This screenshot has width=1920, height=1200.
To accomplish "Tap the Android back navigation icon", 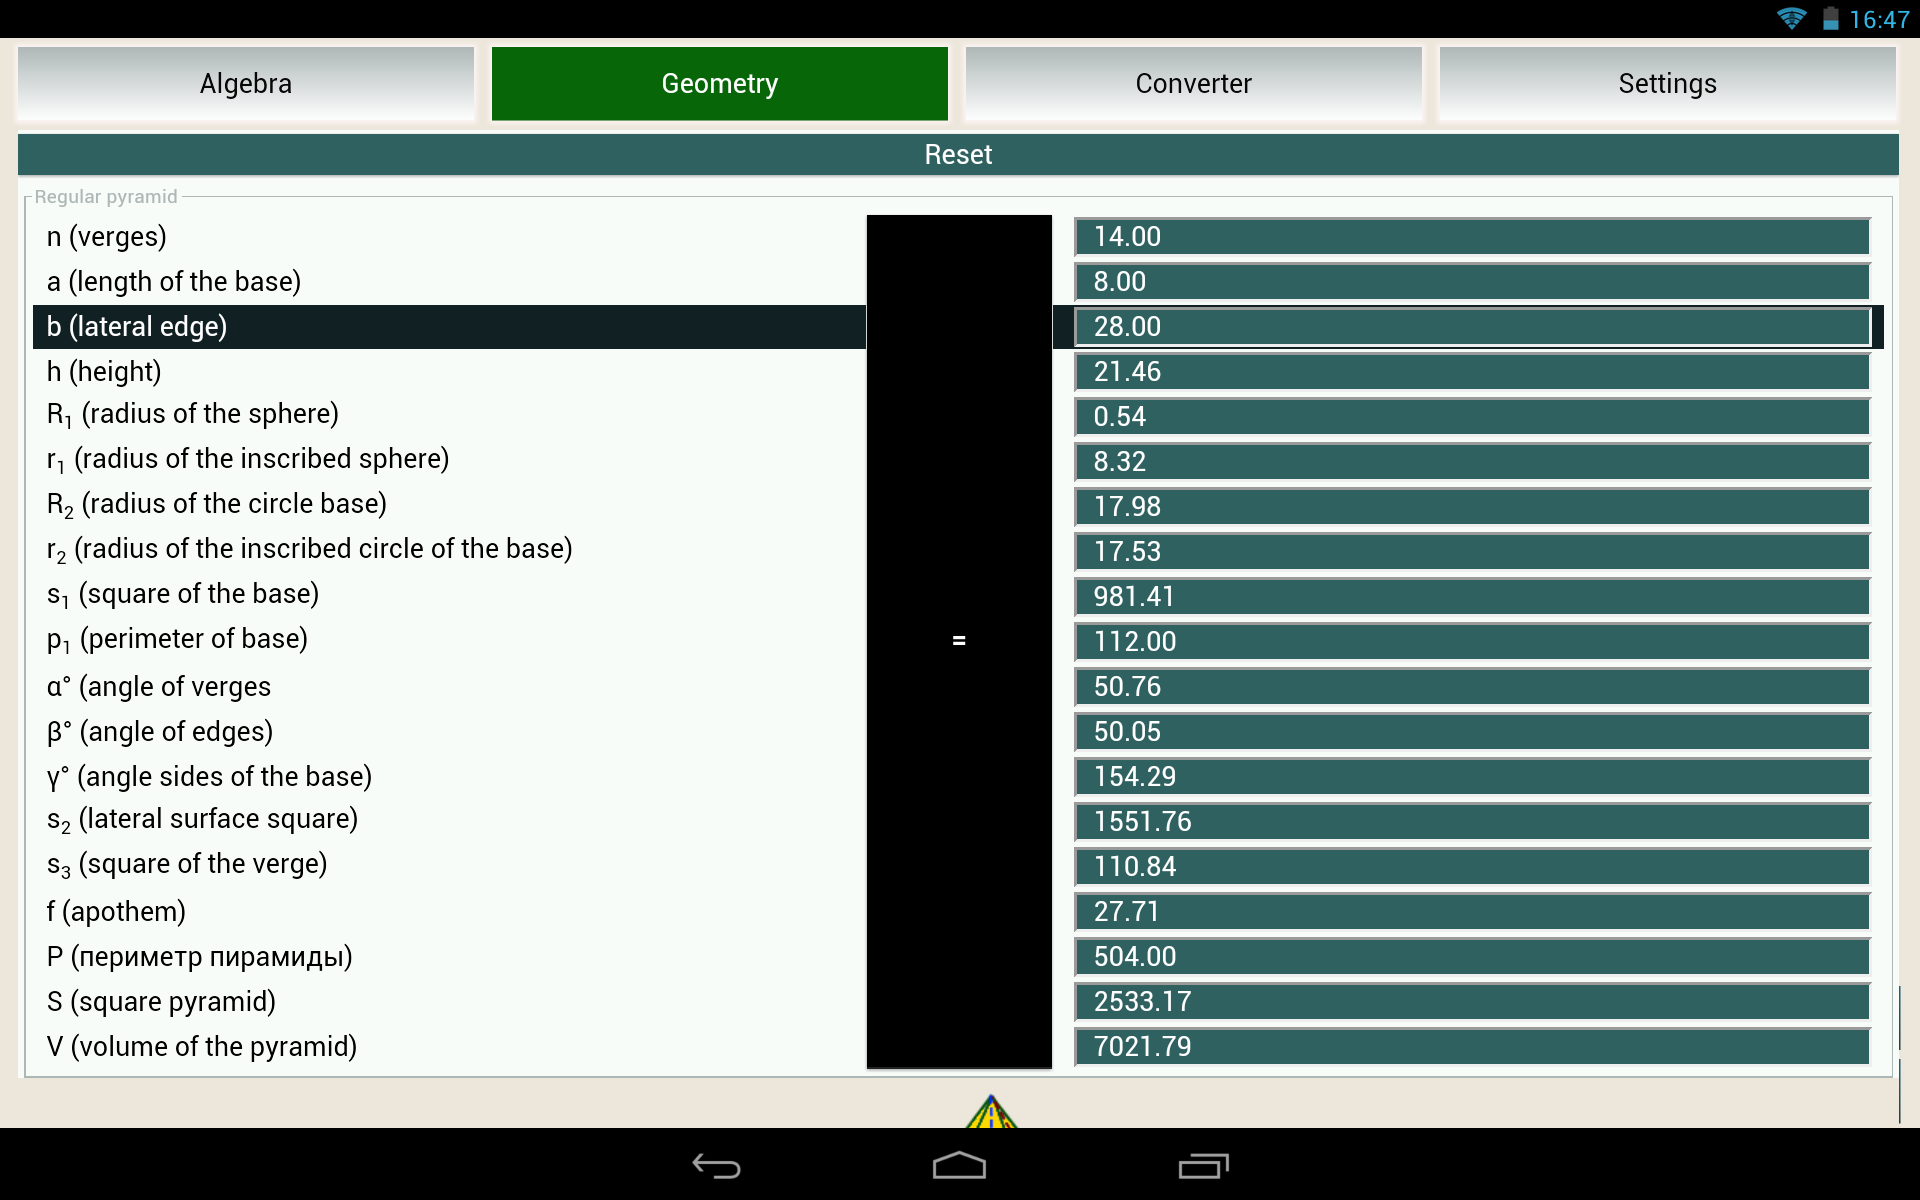I will [716, 1166].
